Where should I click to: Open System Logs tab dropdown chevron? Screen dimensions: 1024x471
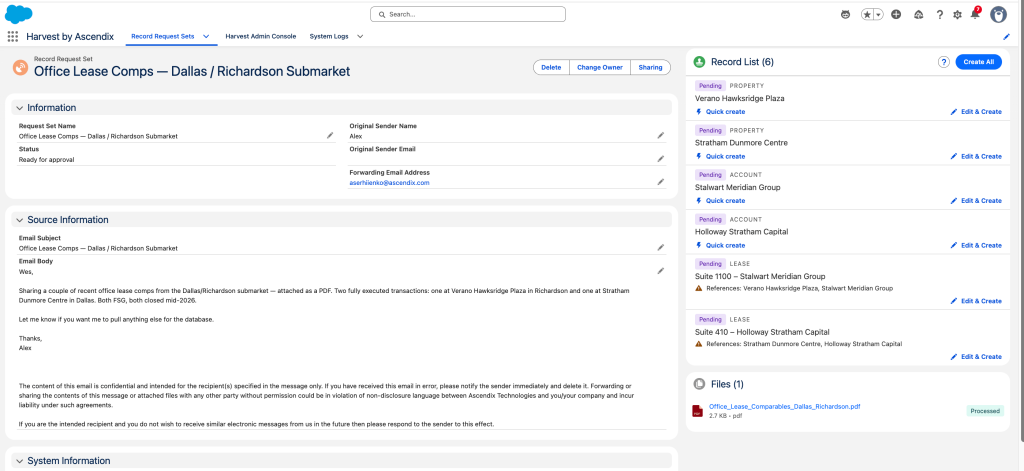360,37
